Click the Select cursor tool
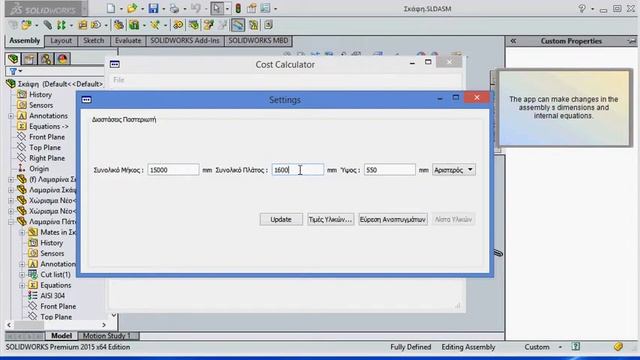Screen dimensions: 640x360 pos(217,8)
